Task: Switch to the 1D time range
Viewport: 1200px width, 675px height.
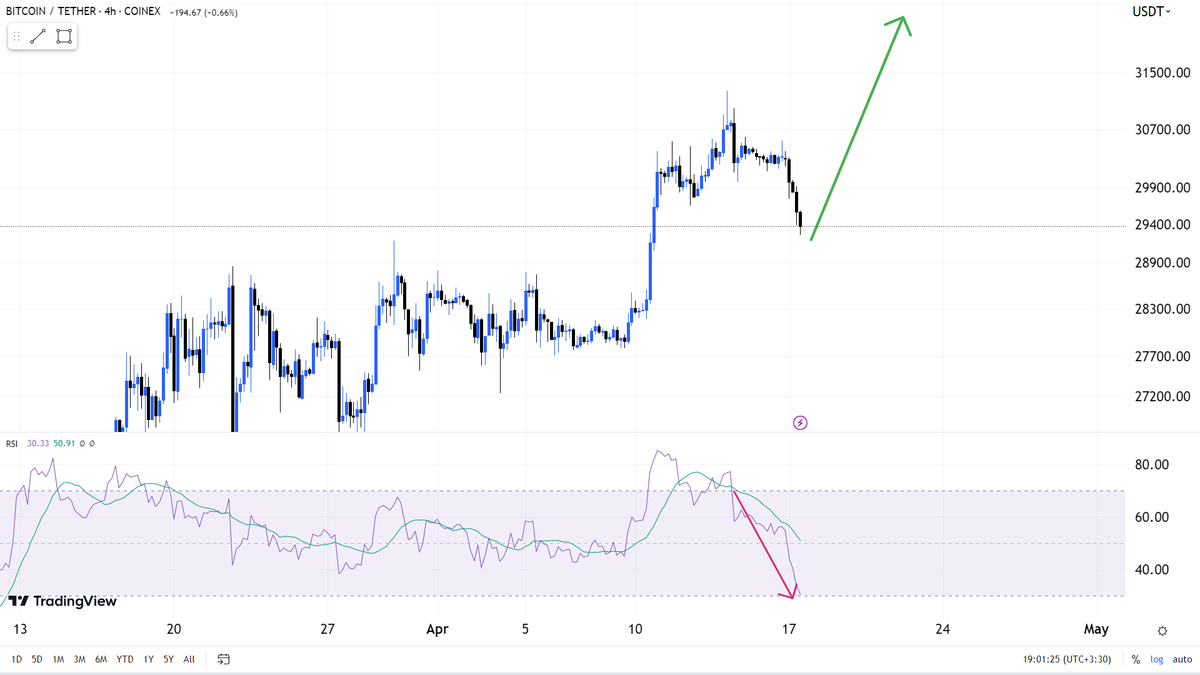Action: pos(16,659)
